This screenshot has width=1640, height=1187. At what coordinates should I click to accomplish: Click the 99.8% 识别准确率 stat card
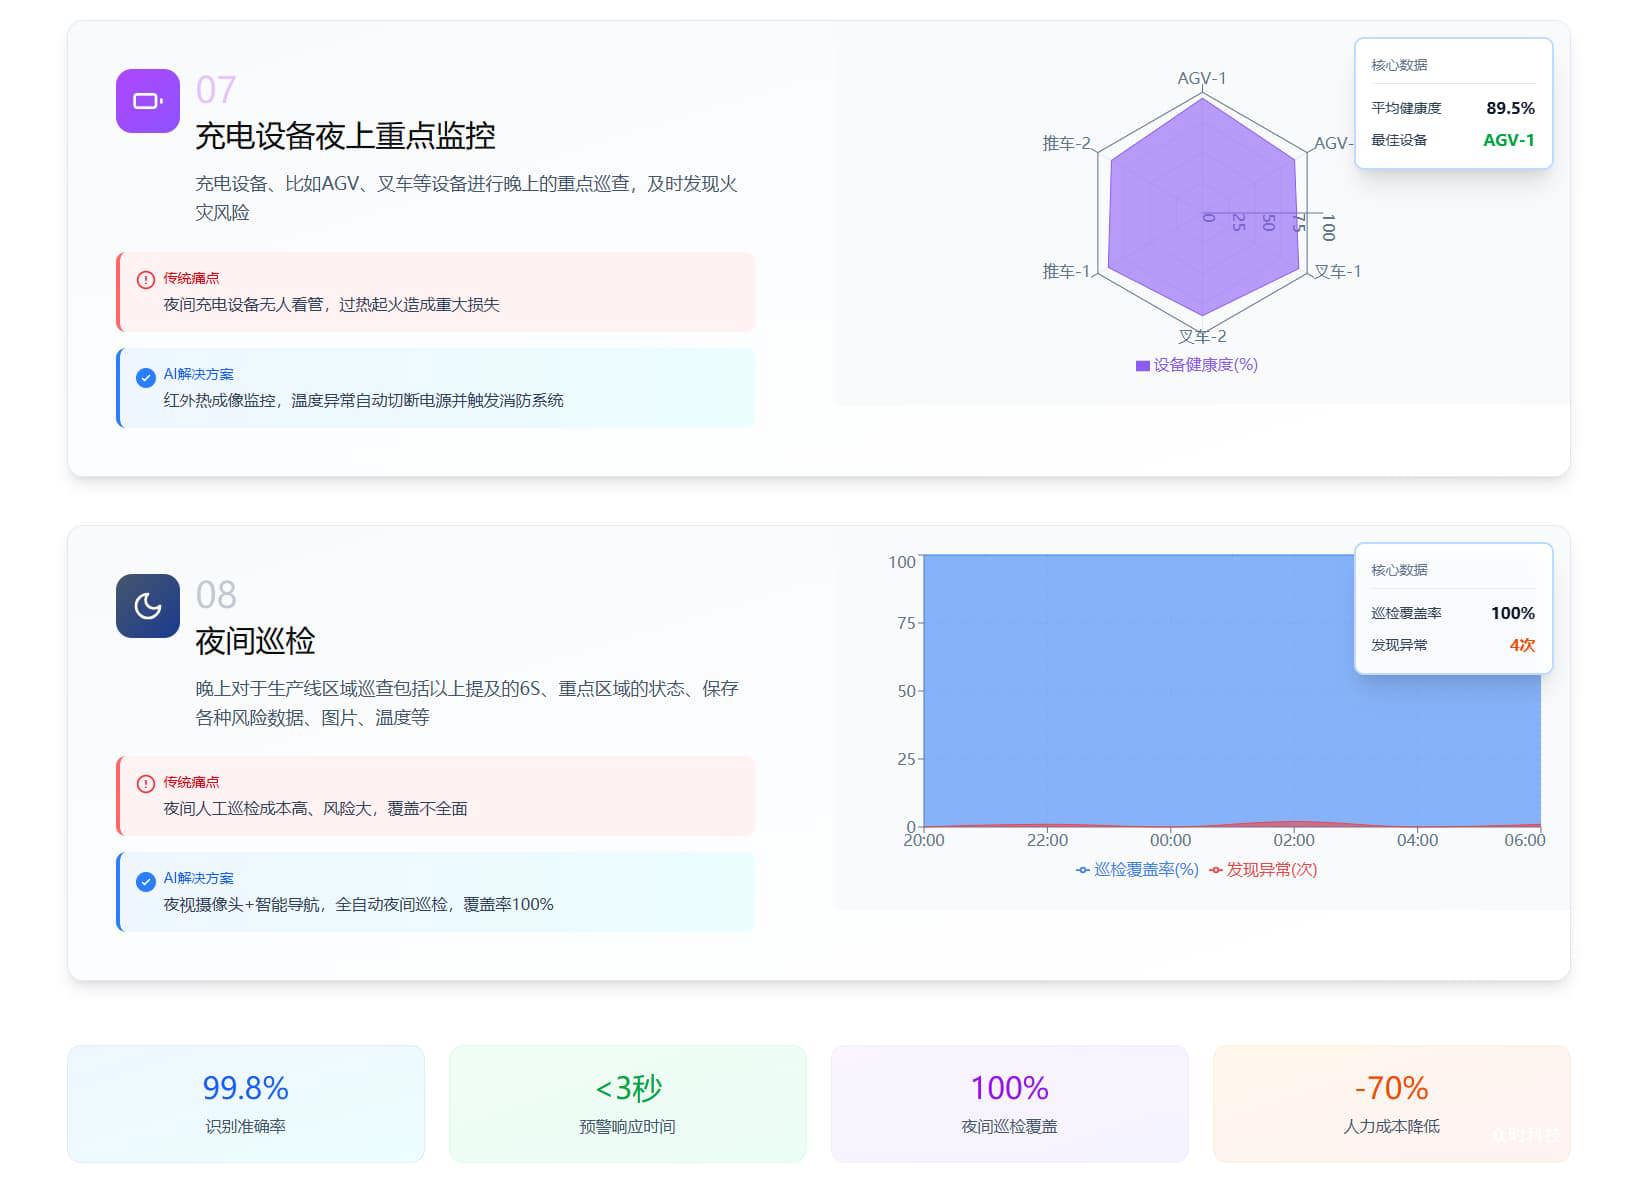click(x=246, y=1104)
